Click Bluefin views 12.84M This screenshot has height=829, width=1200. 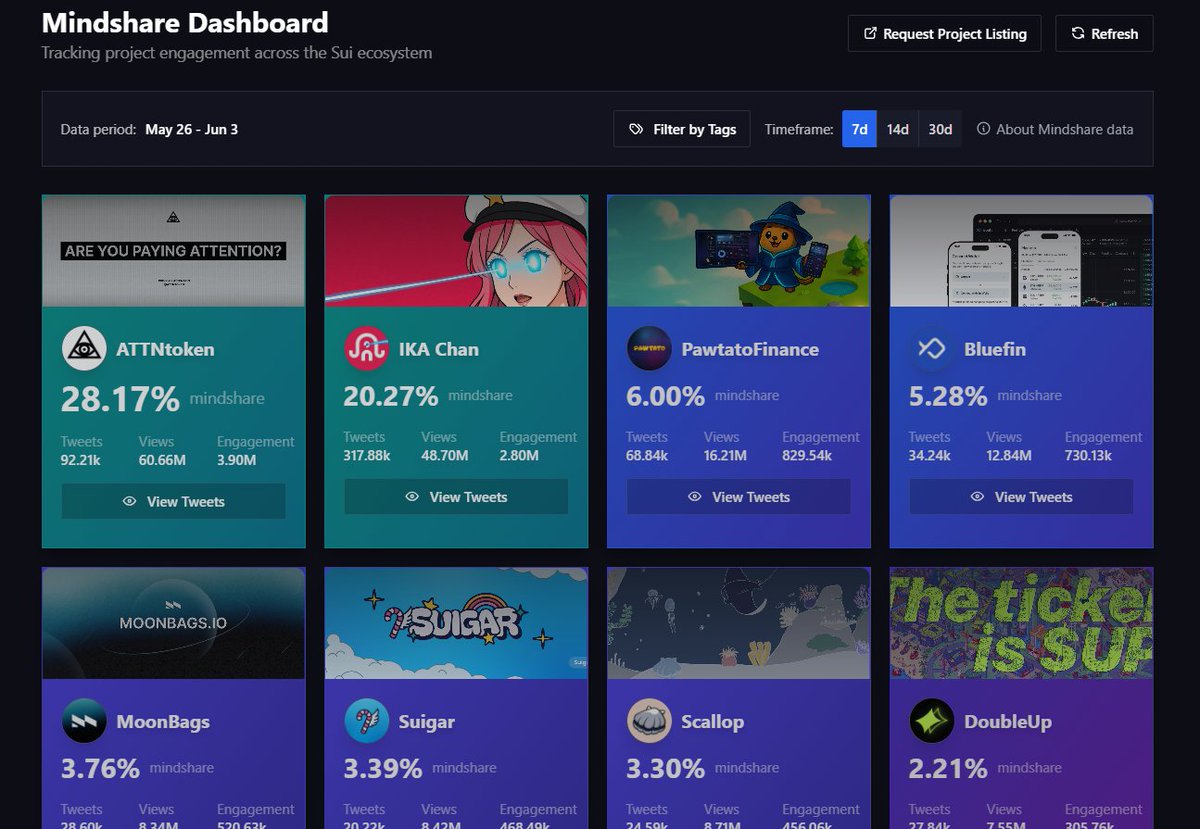pos(1010,455)
